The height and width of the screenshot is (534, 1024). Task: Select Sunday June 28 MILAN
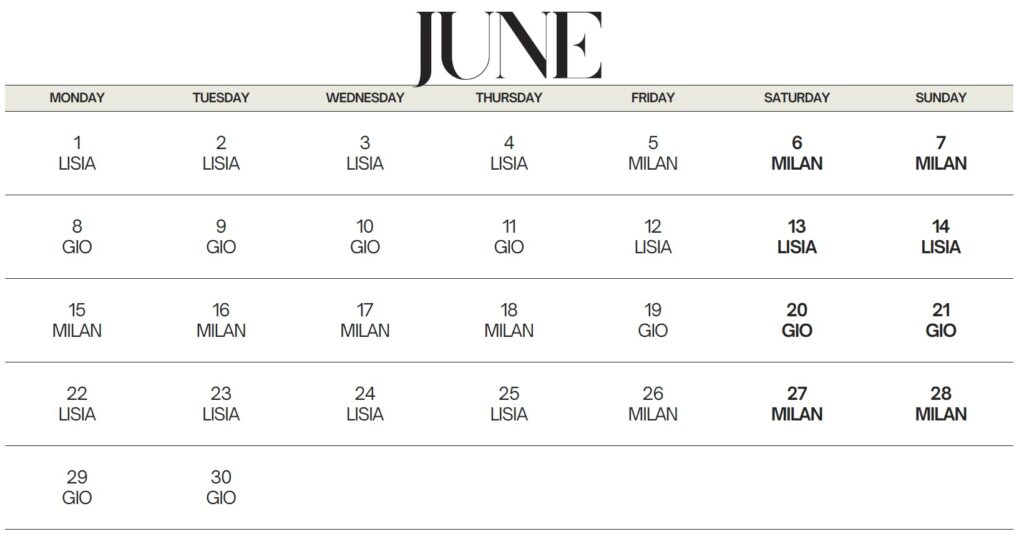(x=941, y=404)
